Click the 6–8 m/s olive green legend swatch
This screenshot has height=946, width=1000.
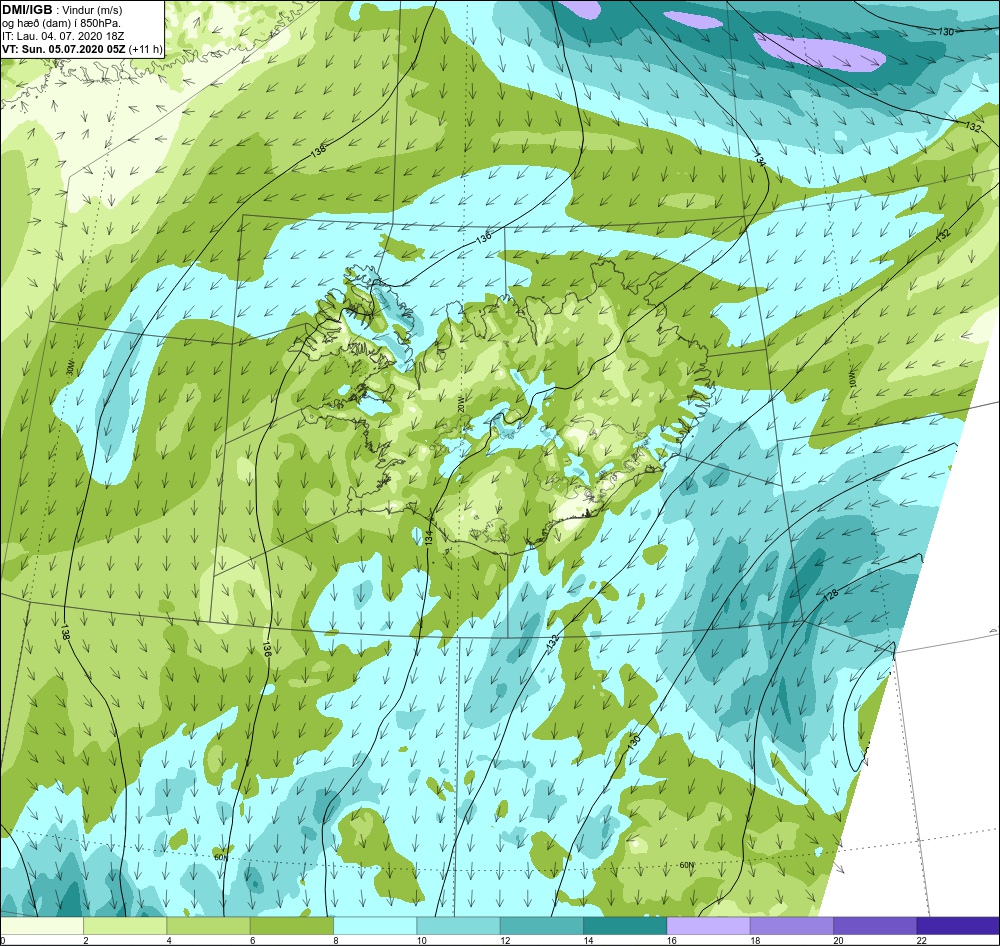point(291,925)
